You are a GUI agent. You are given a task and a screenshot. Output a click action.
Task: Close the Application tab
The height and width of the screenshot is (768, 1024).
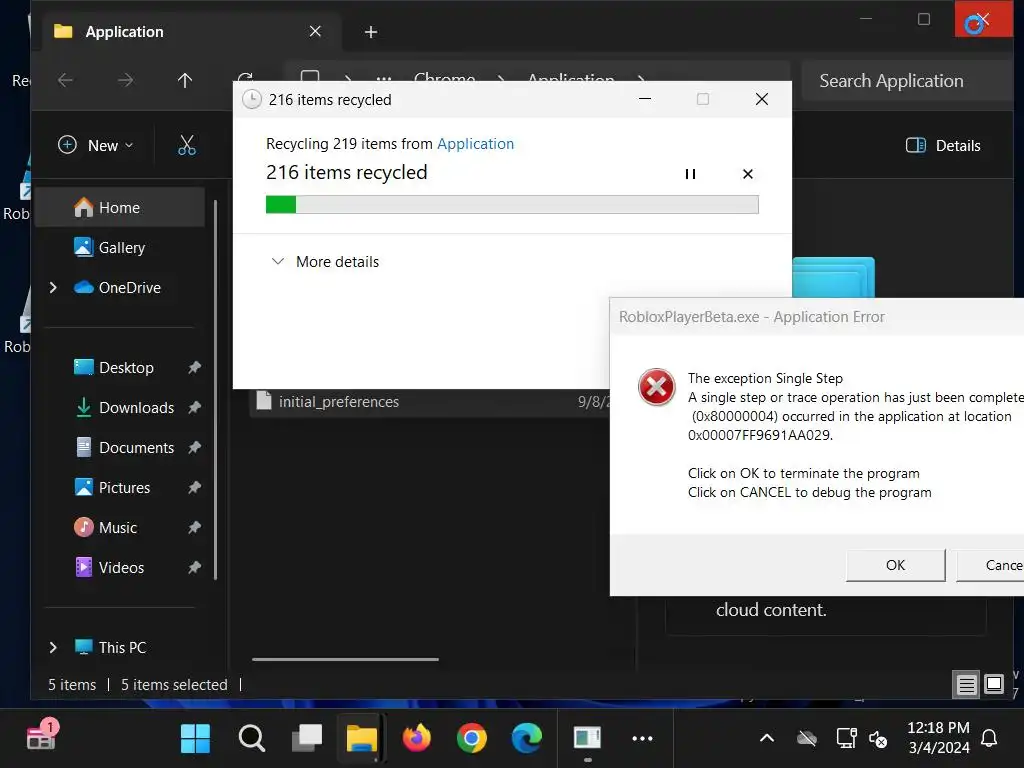pyautogui.click(x=315, y=31)
